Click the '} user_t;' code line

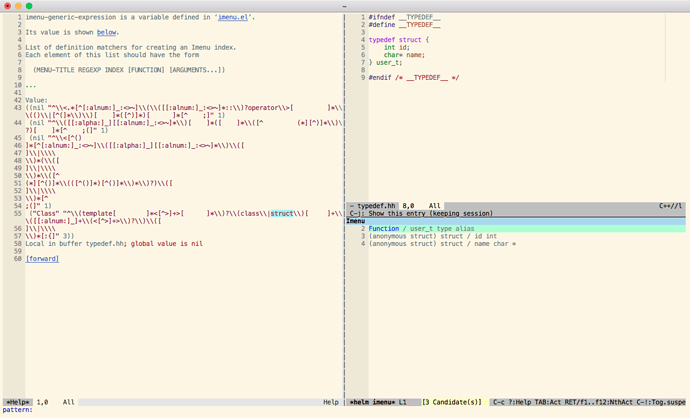point(385,62)
